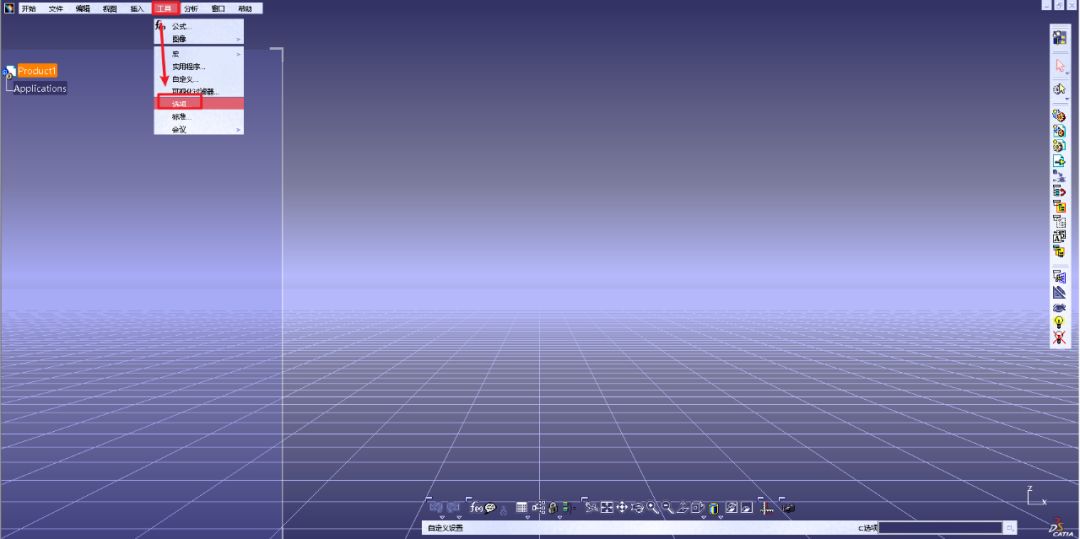Click the 自定义设置 status bar text
Image resolution: width=1080 pixels, height=539 pixels.
point(445,528)
